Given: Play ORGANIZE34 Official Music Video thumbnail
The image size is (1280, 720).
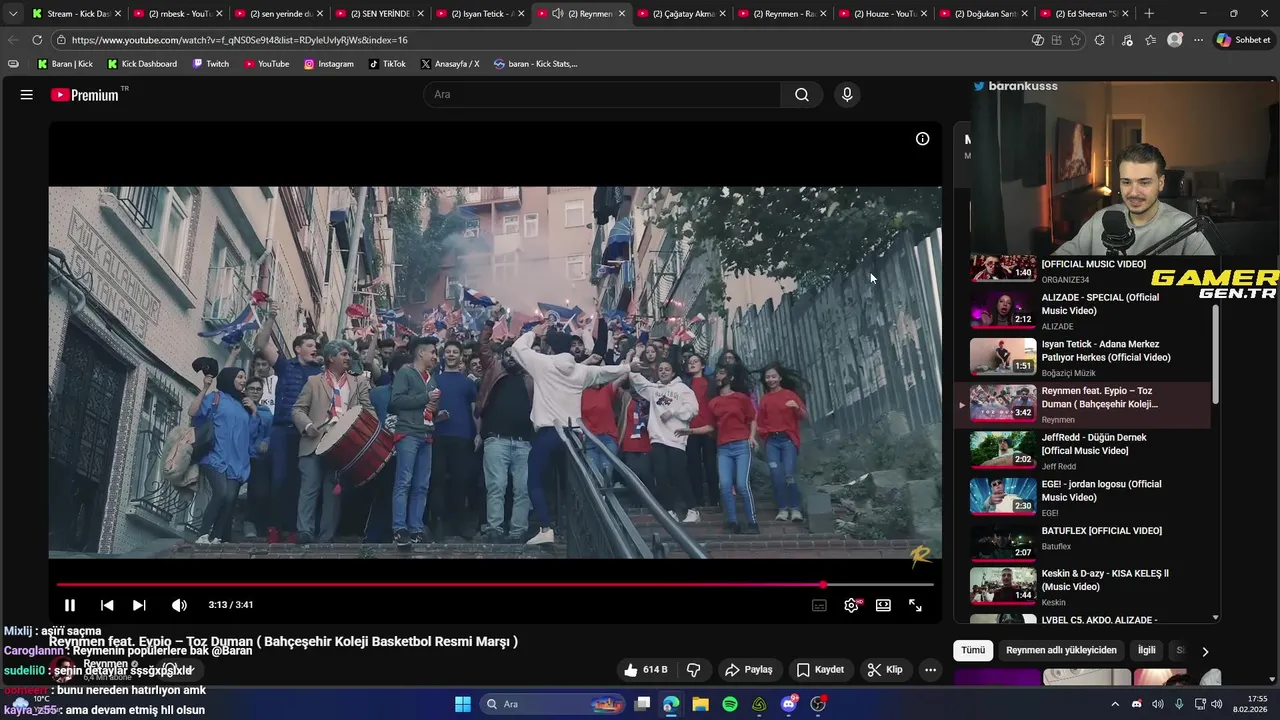Looking at the screenshot, I should pos(1003,269).
